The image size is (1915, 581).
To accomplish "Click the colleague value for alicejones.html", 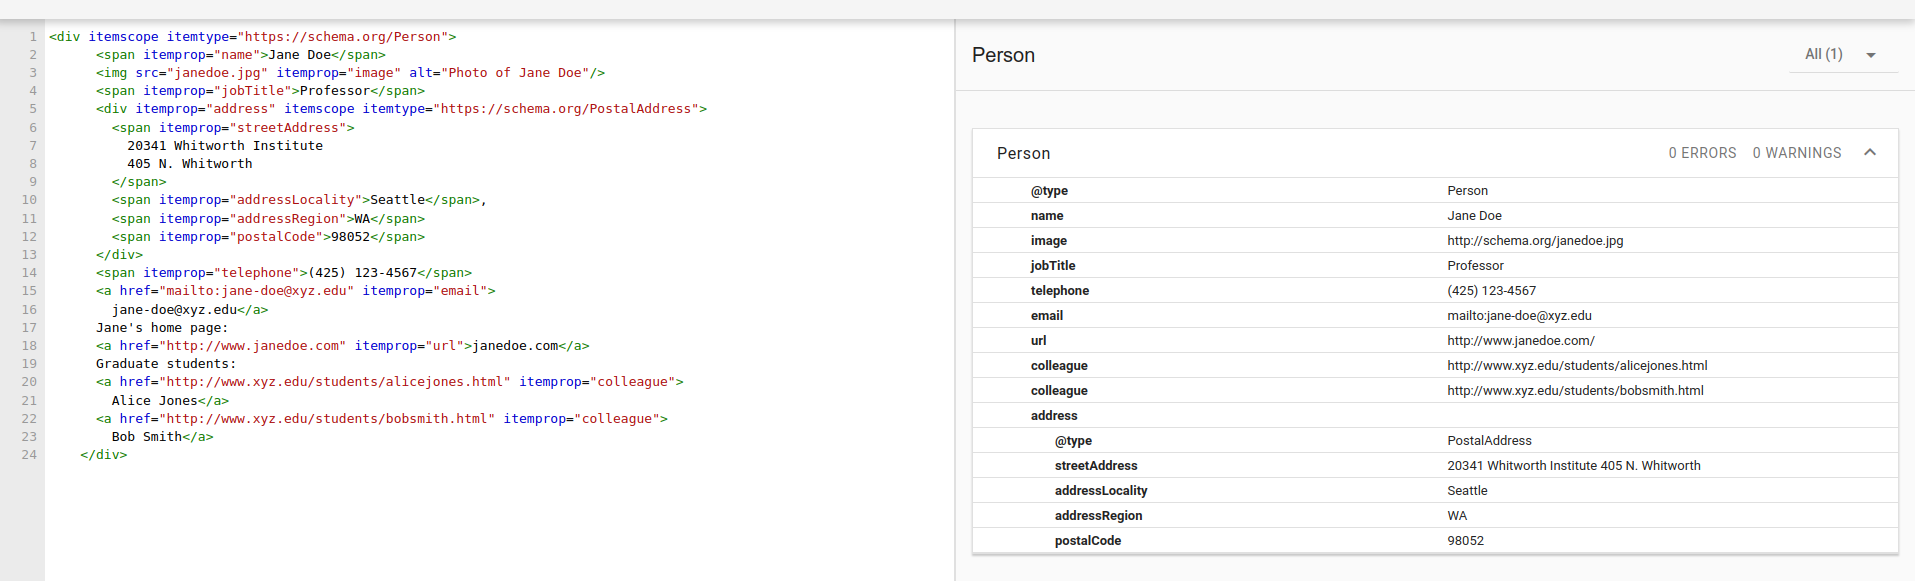I will click(x=1577, y=366).
